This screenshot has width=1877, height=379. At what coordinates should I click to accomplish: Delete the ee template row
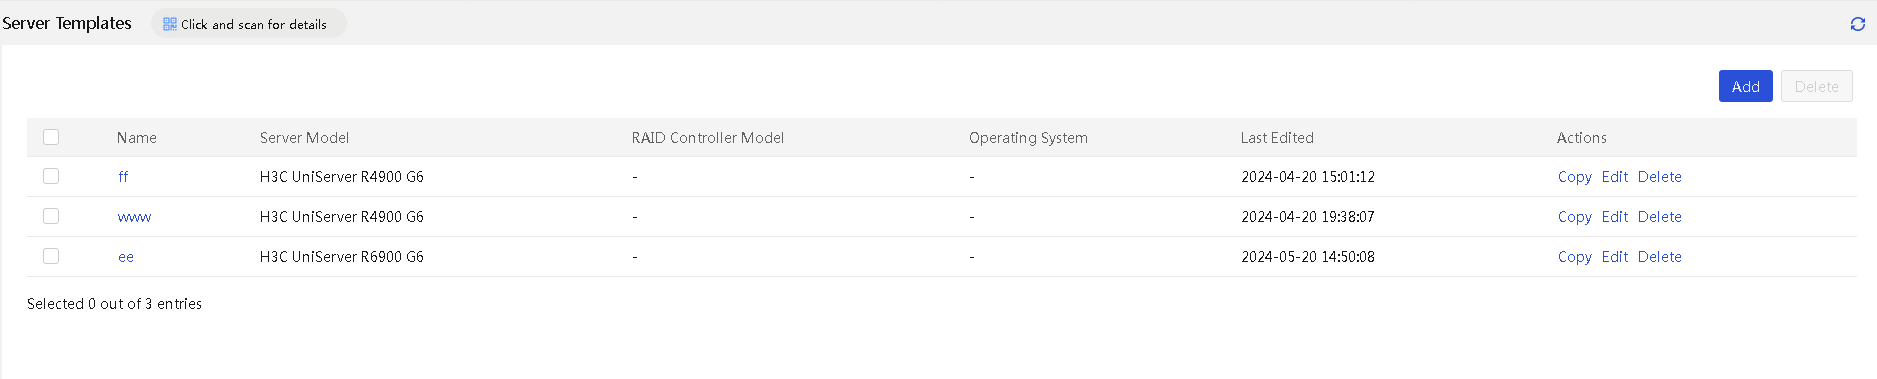click(1659, 257)
